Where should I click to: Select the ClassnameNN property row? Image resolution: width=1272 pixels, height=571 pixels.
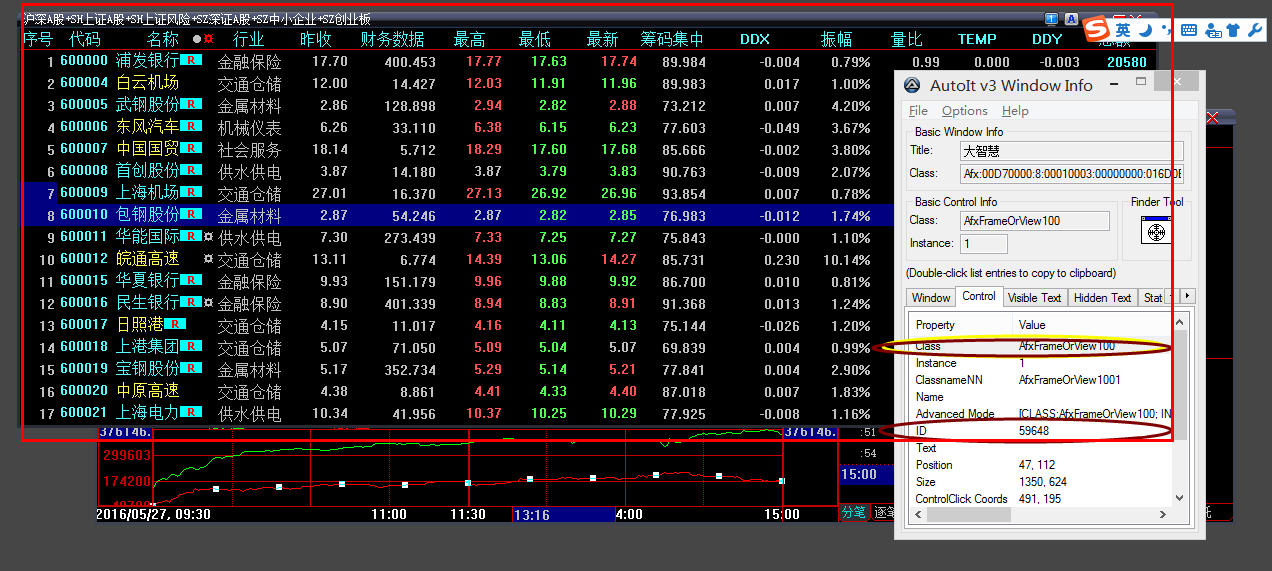coord(1040,380)
